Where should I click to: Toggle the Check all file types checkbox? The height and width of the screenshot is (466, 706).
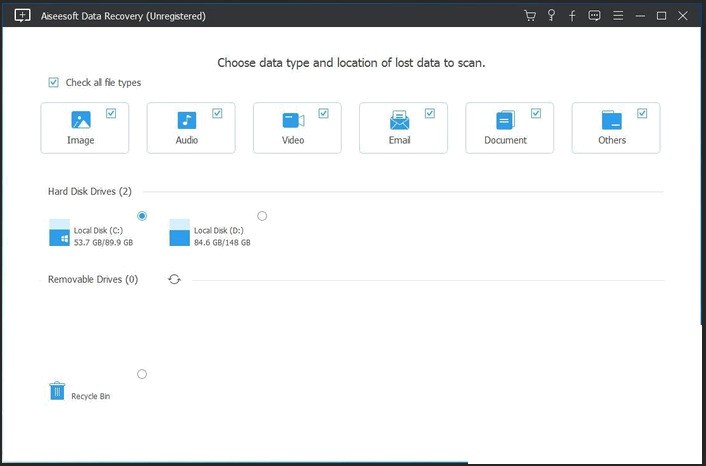pyautogui.click(x=54, y=82)
